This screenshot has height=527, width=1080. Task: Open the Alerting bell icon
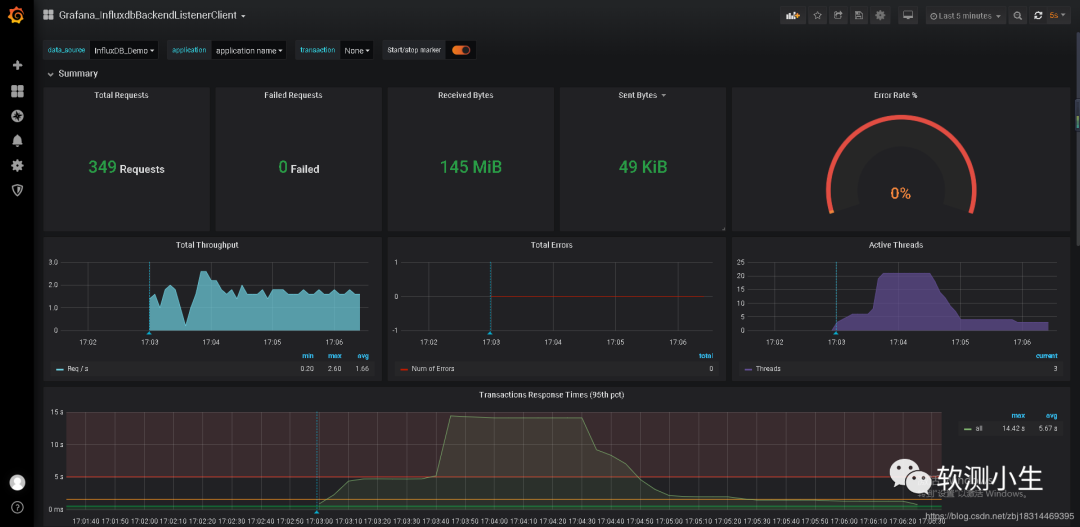pyautogui.click(x=17, y=141)
